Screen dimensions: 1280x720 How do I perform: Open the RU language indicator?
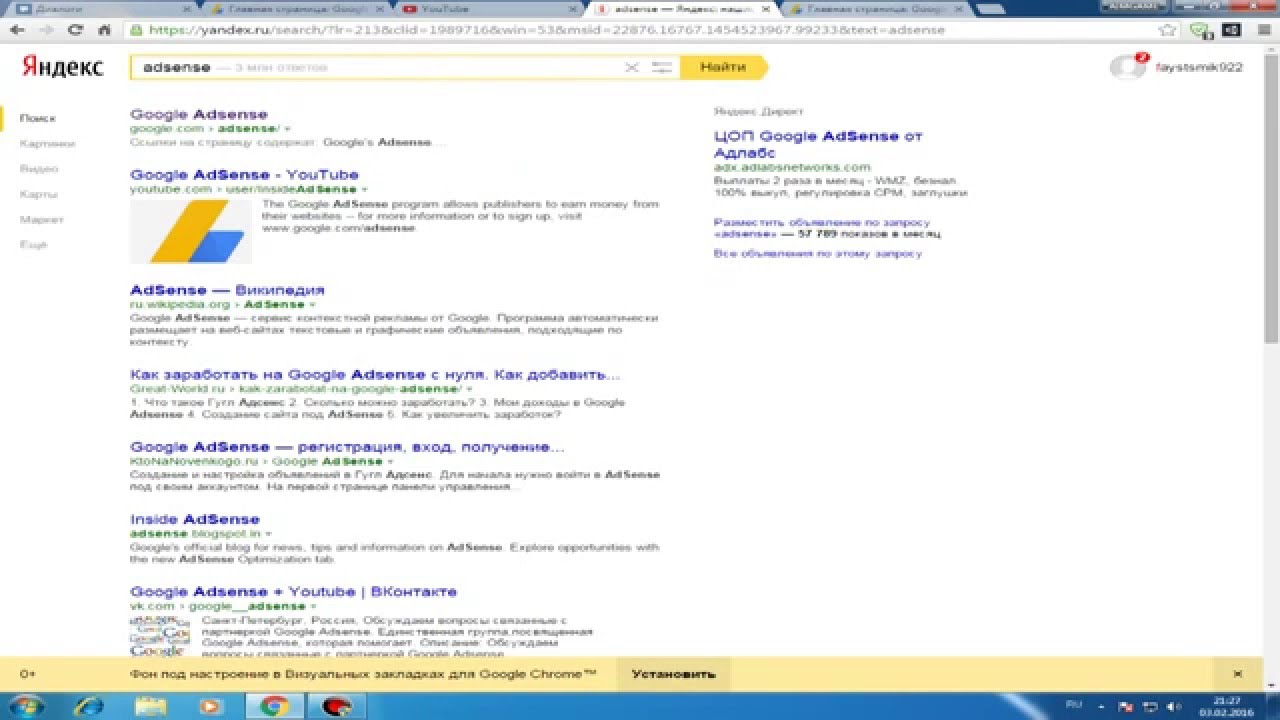pos(1074,704)
